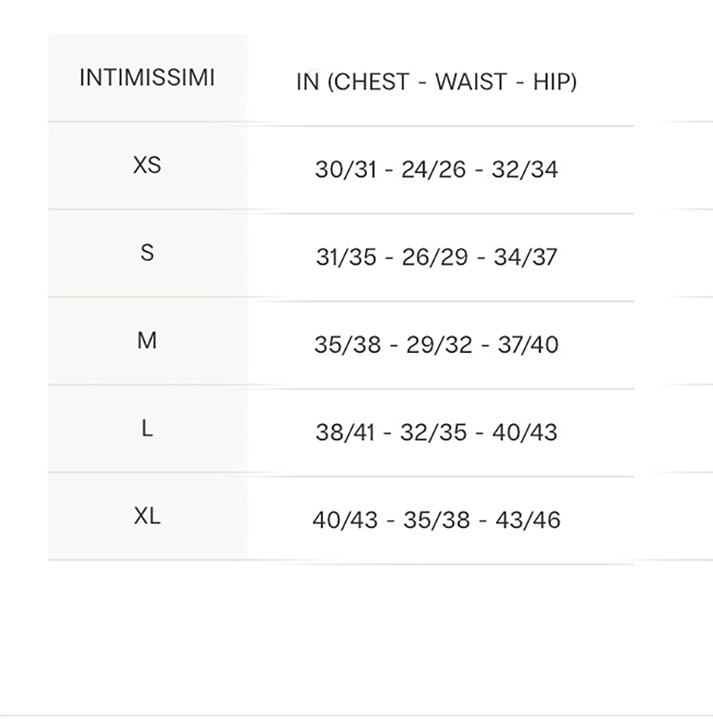
Task: Select the S size label
Action: pos(147,253)
